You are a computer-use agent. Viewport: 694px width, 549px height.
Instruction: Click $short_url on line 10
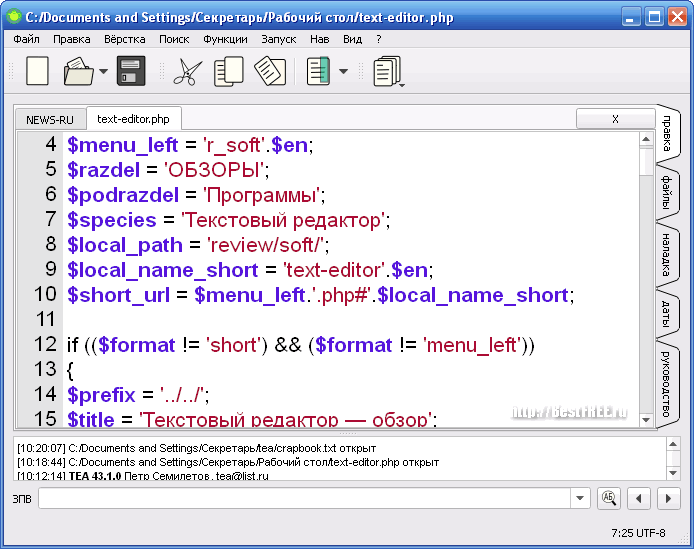pos(118,295)
